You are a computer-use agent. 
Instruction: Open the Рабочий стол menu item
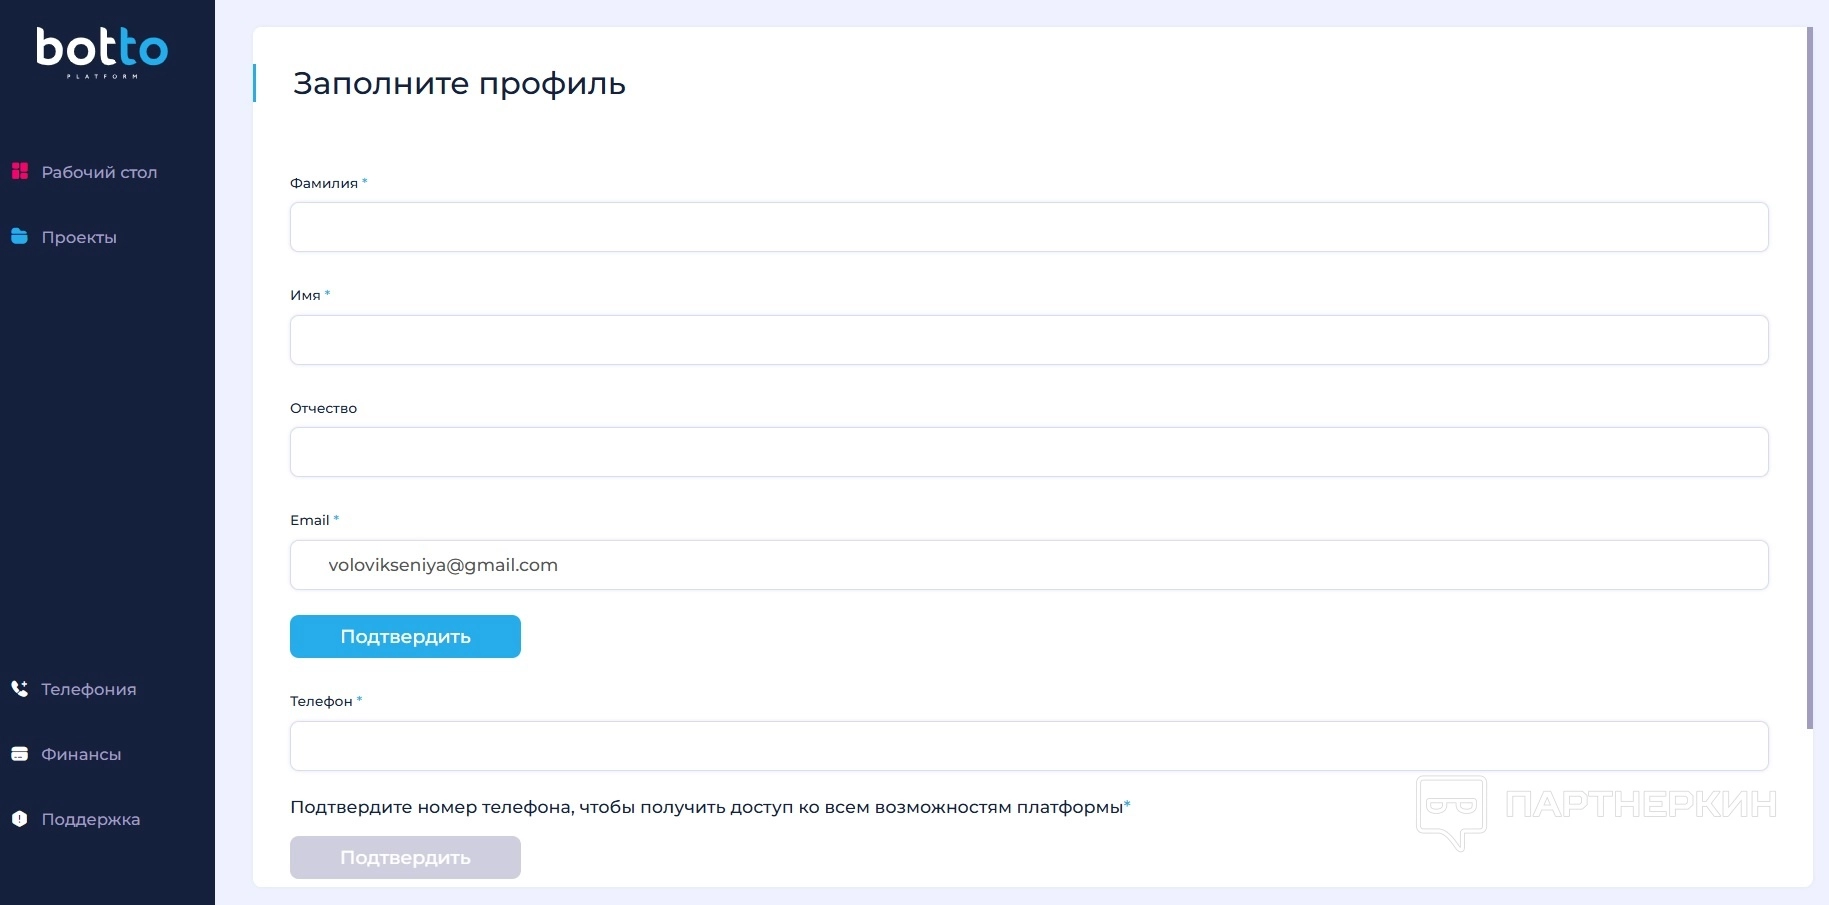[99, 172]
